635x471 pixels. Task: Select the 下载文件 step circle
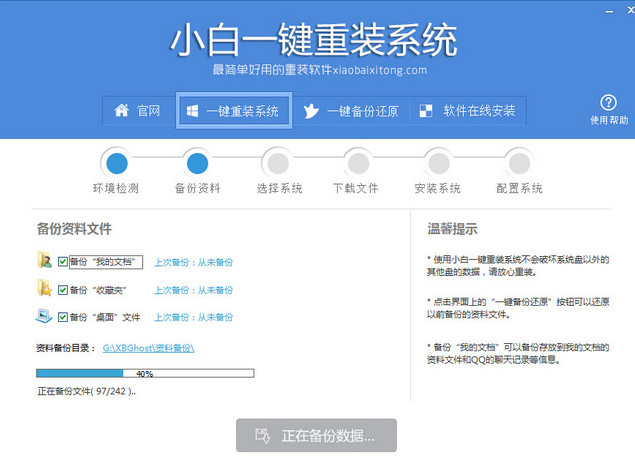coord(357,162)
